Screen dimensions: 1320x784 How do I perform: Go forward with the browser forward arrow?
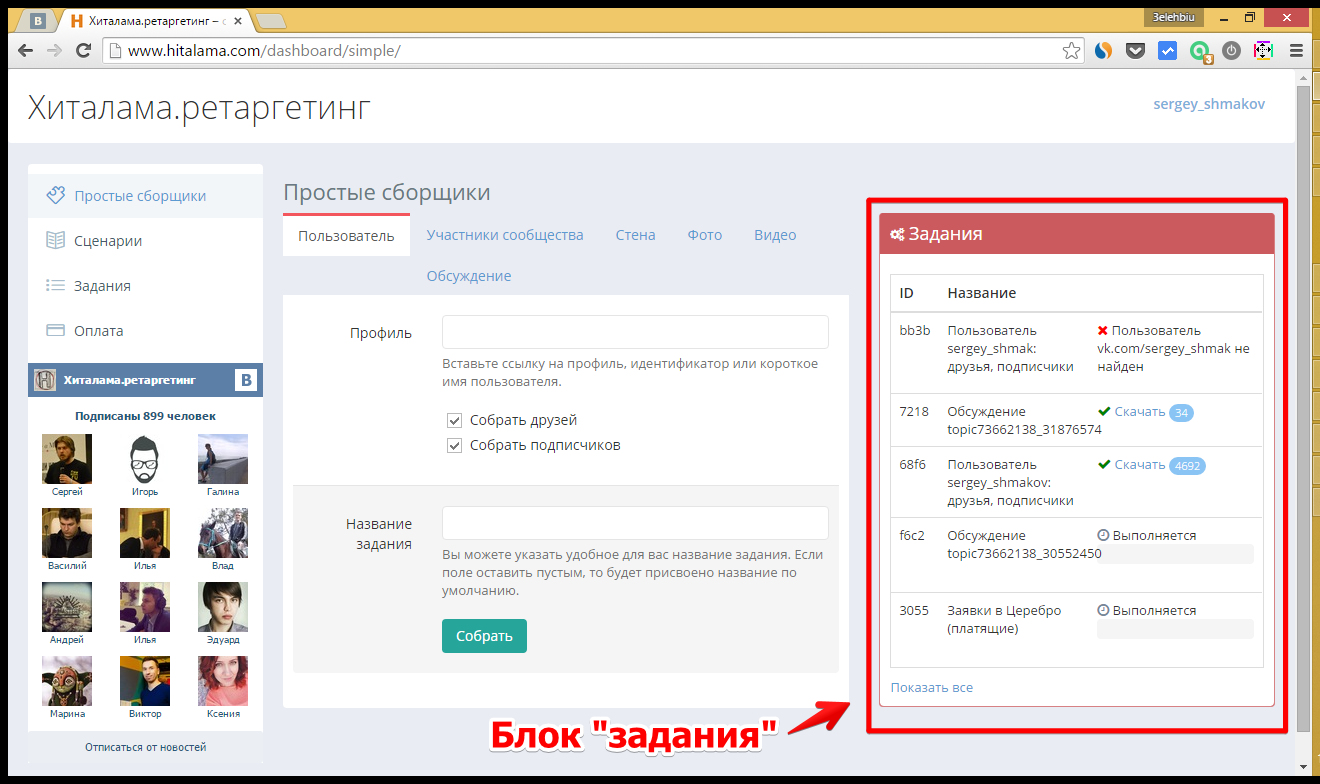54,50
